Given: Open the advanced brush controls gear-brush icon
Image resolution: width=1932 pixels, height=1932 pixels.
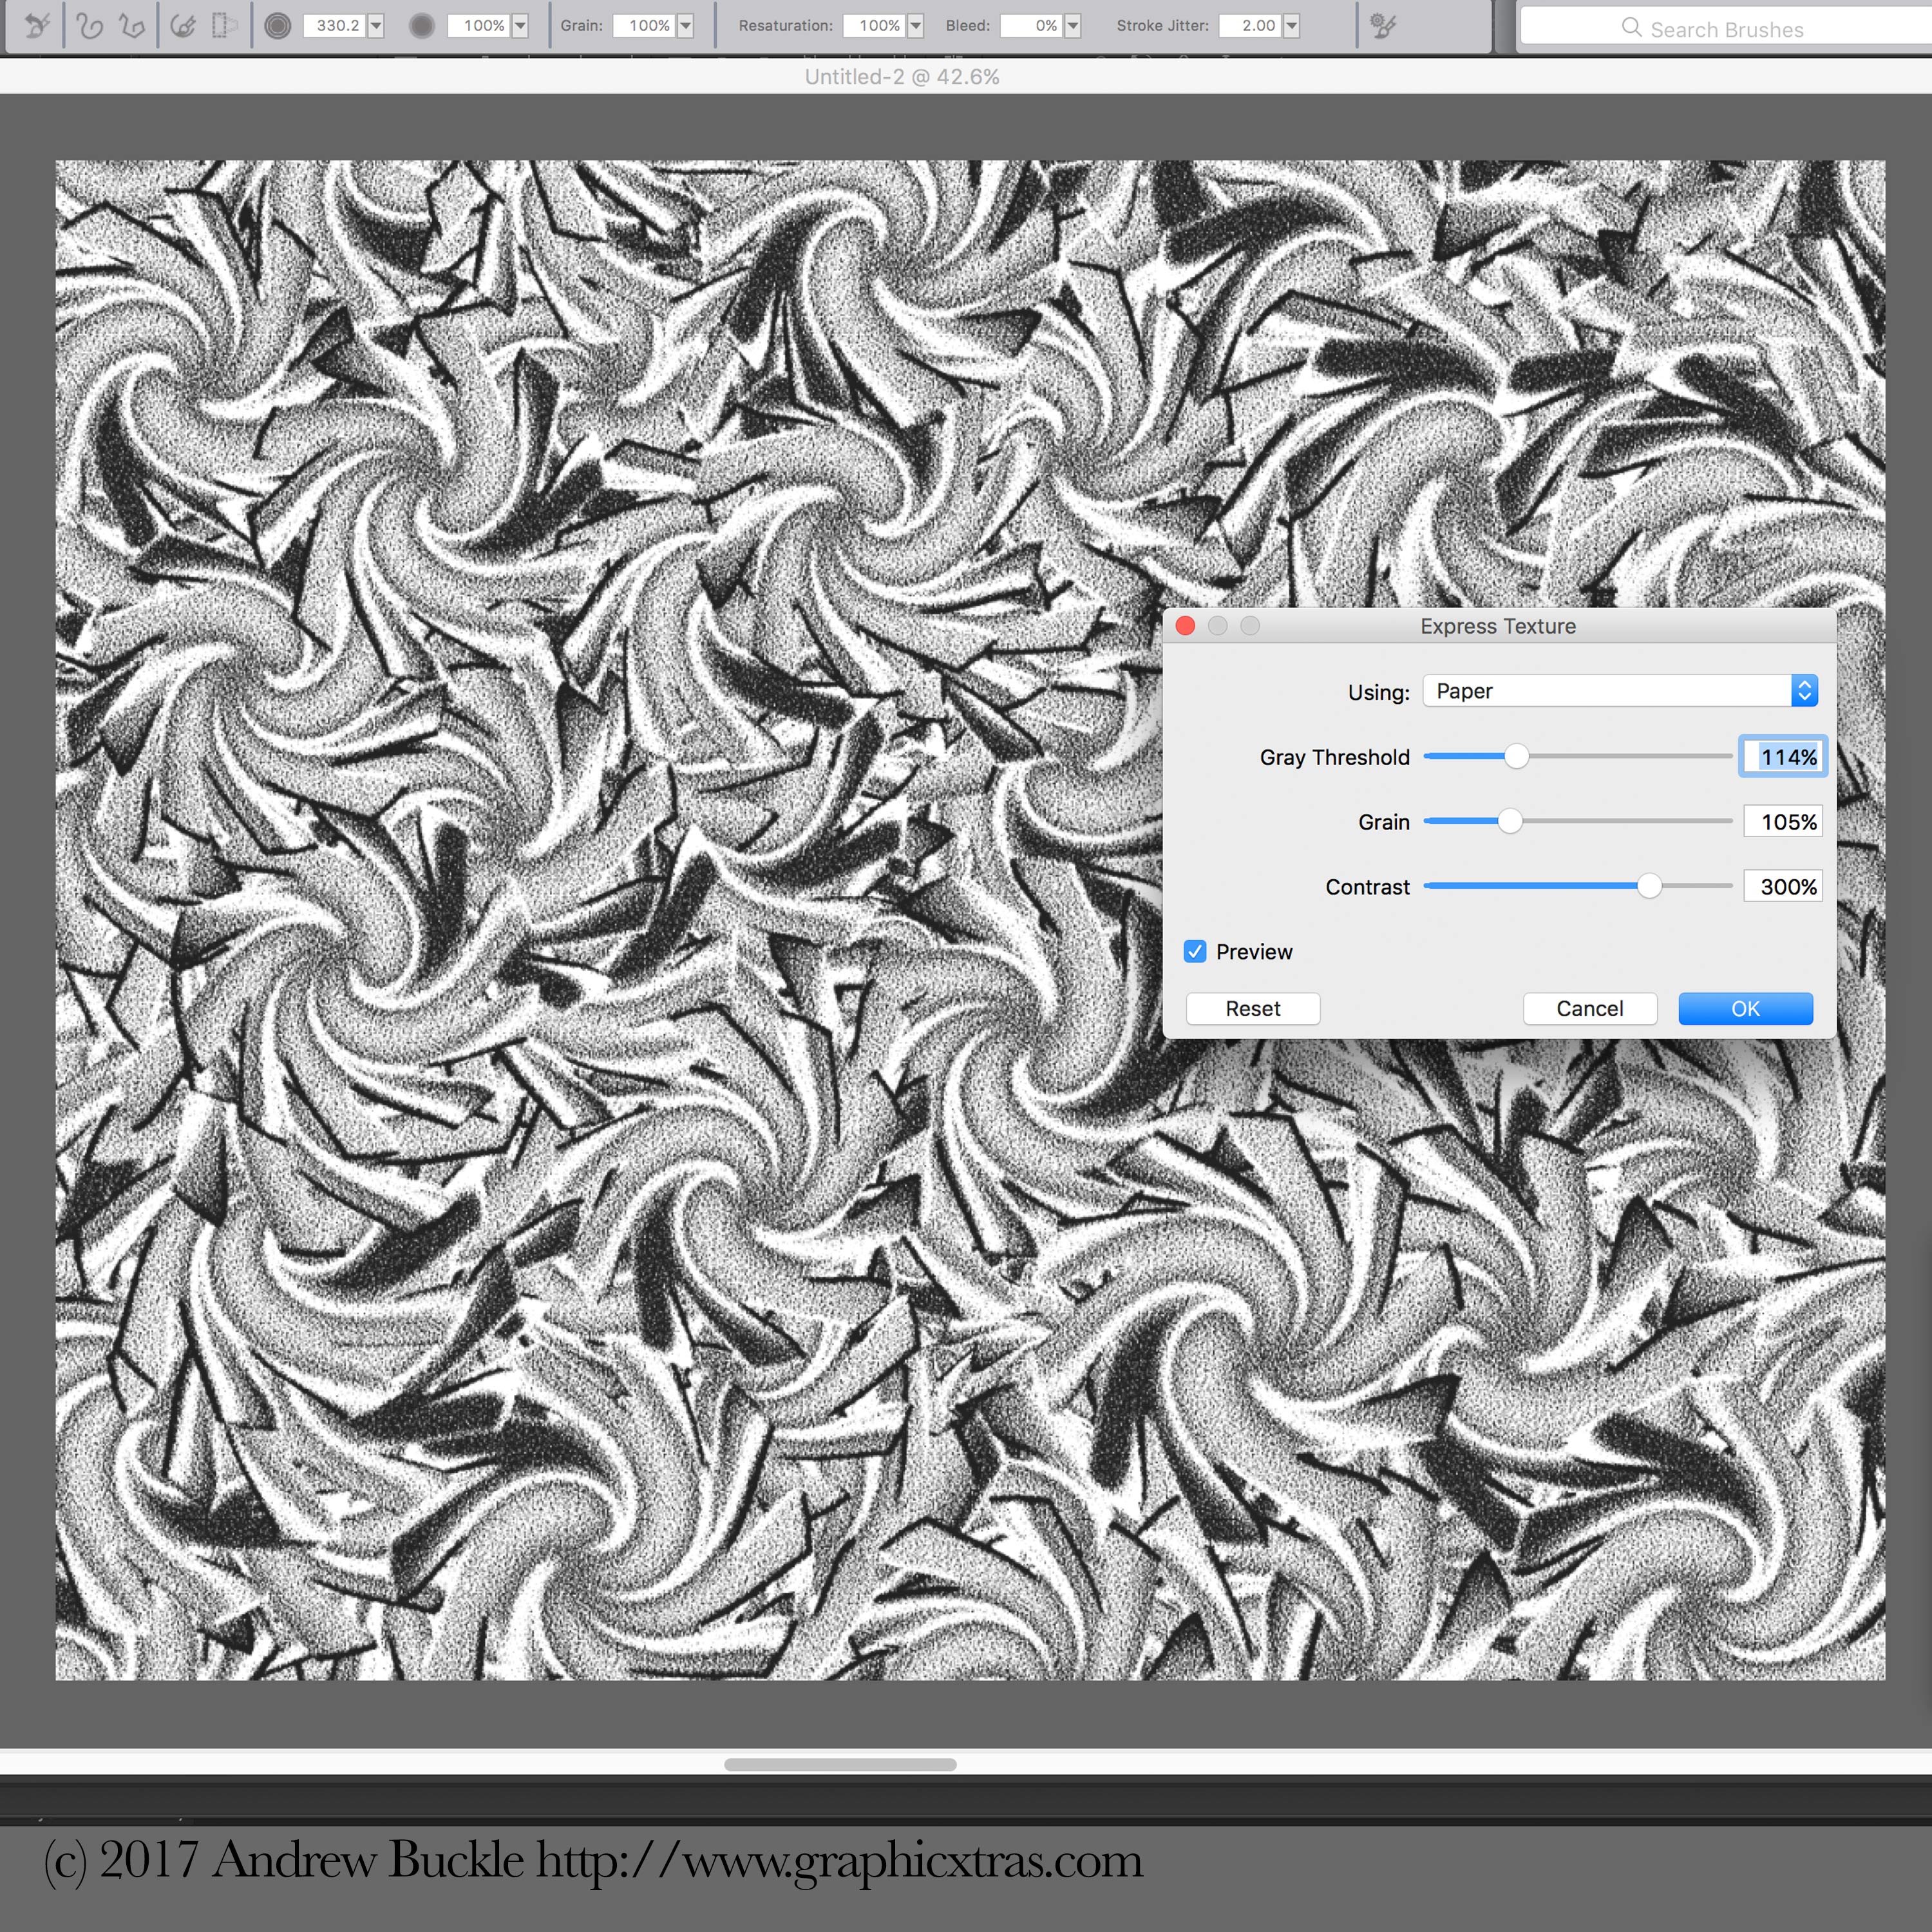Looking at the screenshot, I should [1383, 25].
